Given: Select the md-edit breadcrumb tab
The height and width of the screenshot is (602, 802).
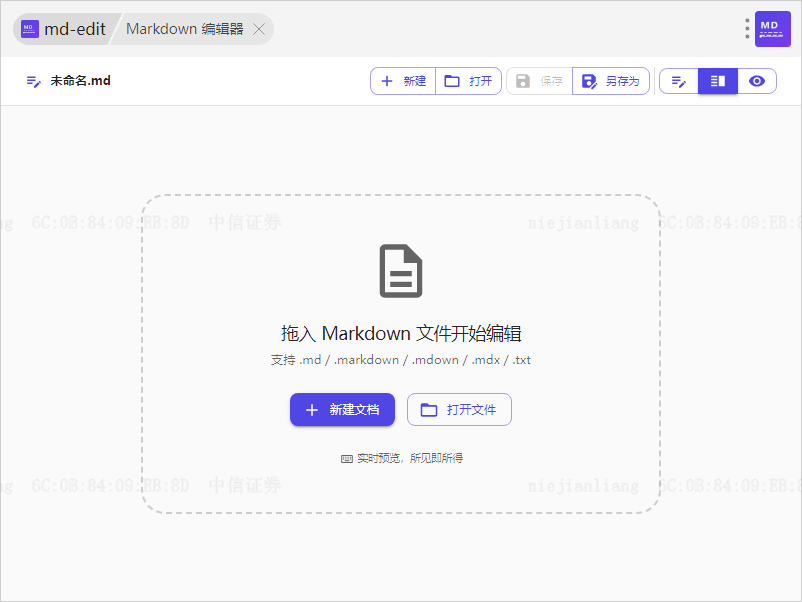Looking at the screenshot, I should point(65,29).
